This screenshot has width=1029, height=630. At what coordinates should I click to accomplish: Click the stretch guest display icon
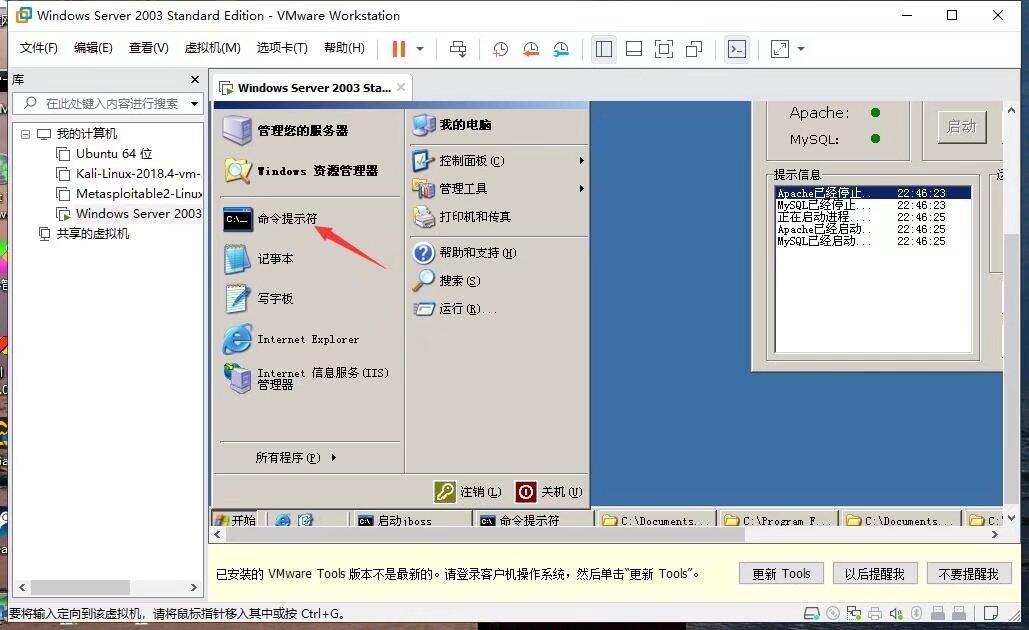pyautogui.click(x=780, y=49)
